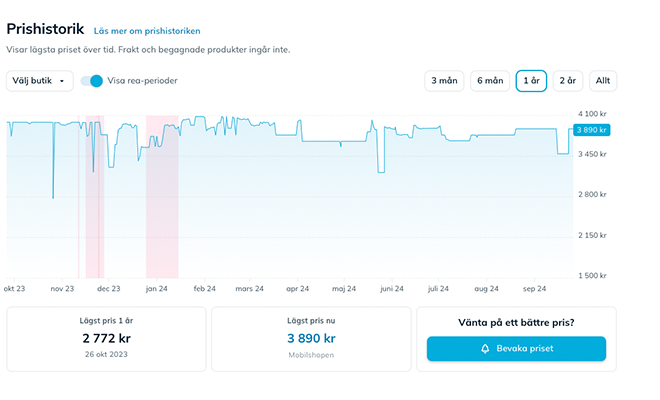Click the '2 772 kr' lowest price value
This screenshot has height=400, width=660.
[106, 338]
